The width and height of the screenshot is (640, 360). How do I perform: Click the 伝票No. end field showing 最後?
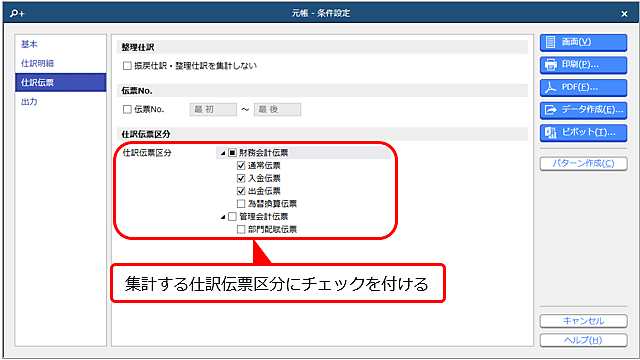[278, 109]
